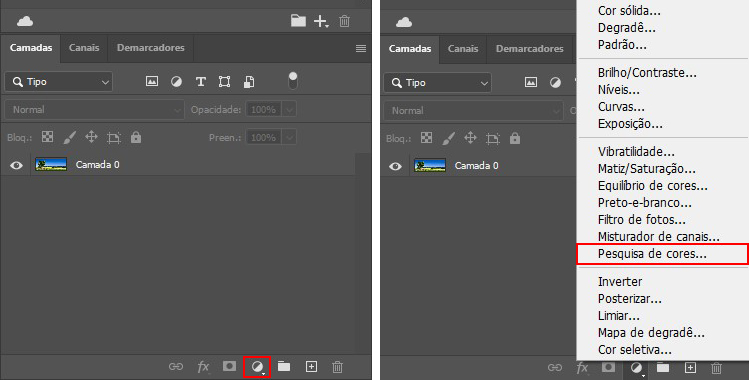
Task: Click the add layer mask icon in the left panel
Action: coord(229,366)
